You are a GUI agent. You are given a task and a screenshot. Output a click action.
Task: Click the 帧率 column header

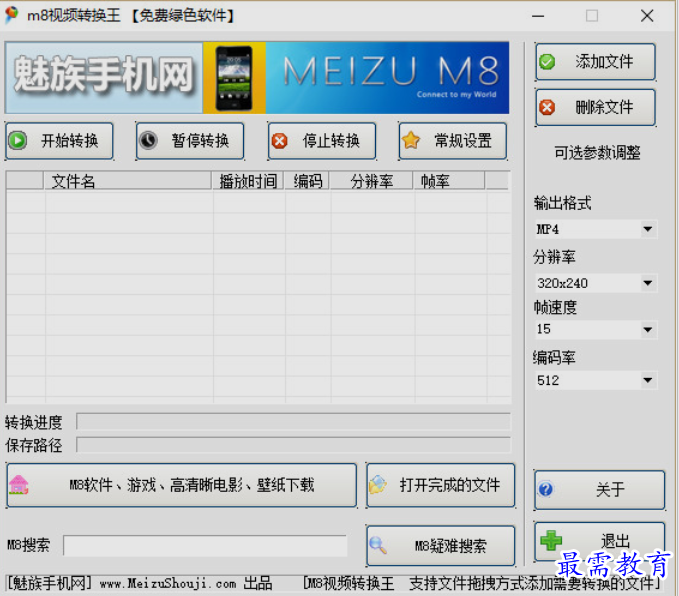pos(449,181)
